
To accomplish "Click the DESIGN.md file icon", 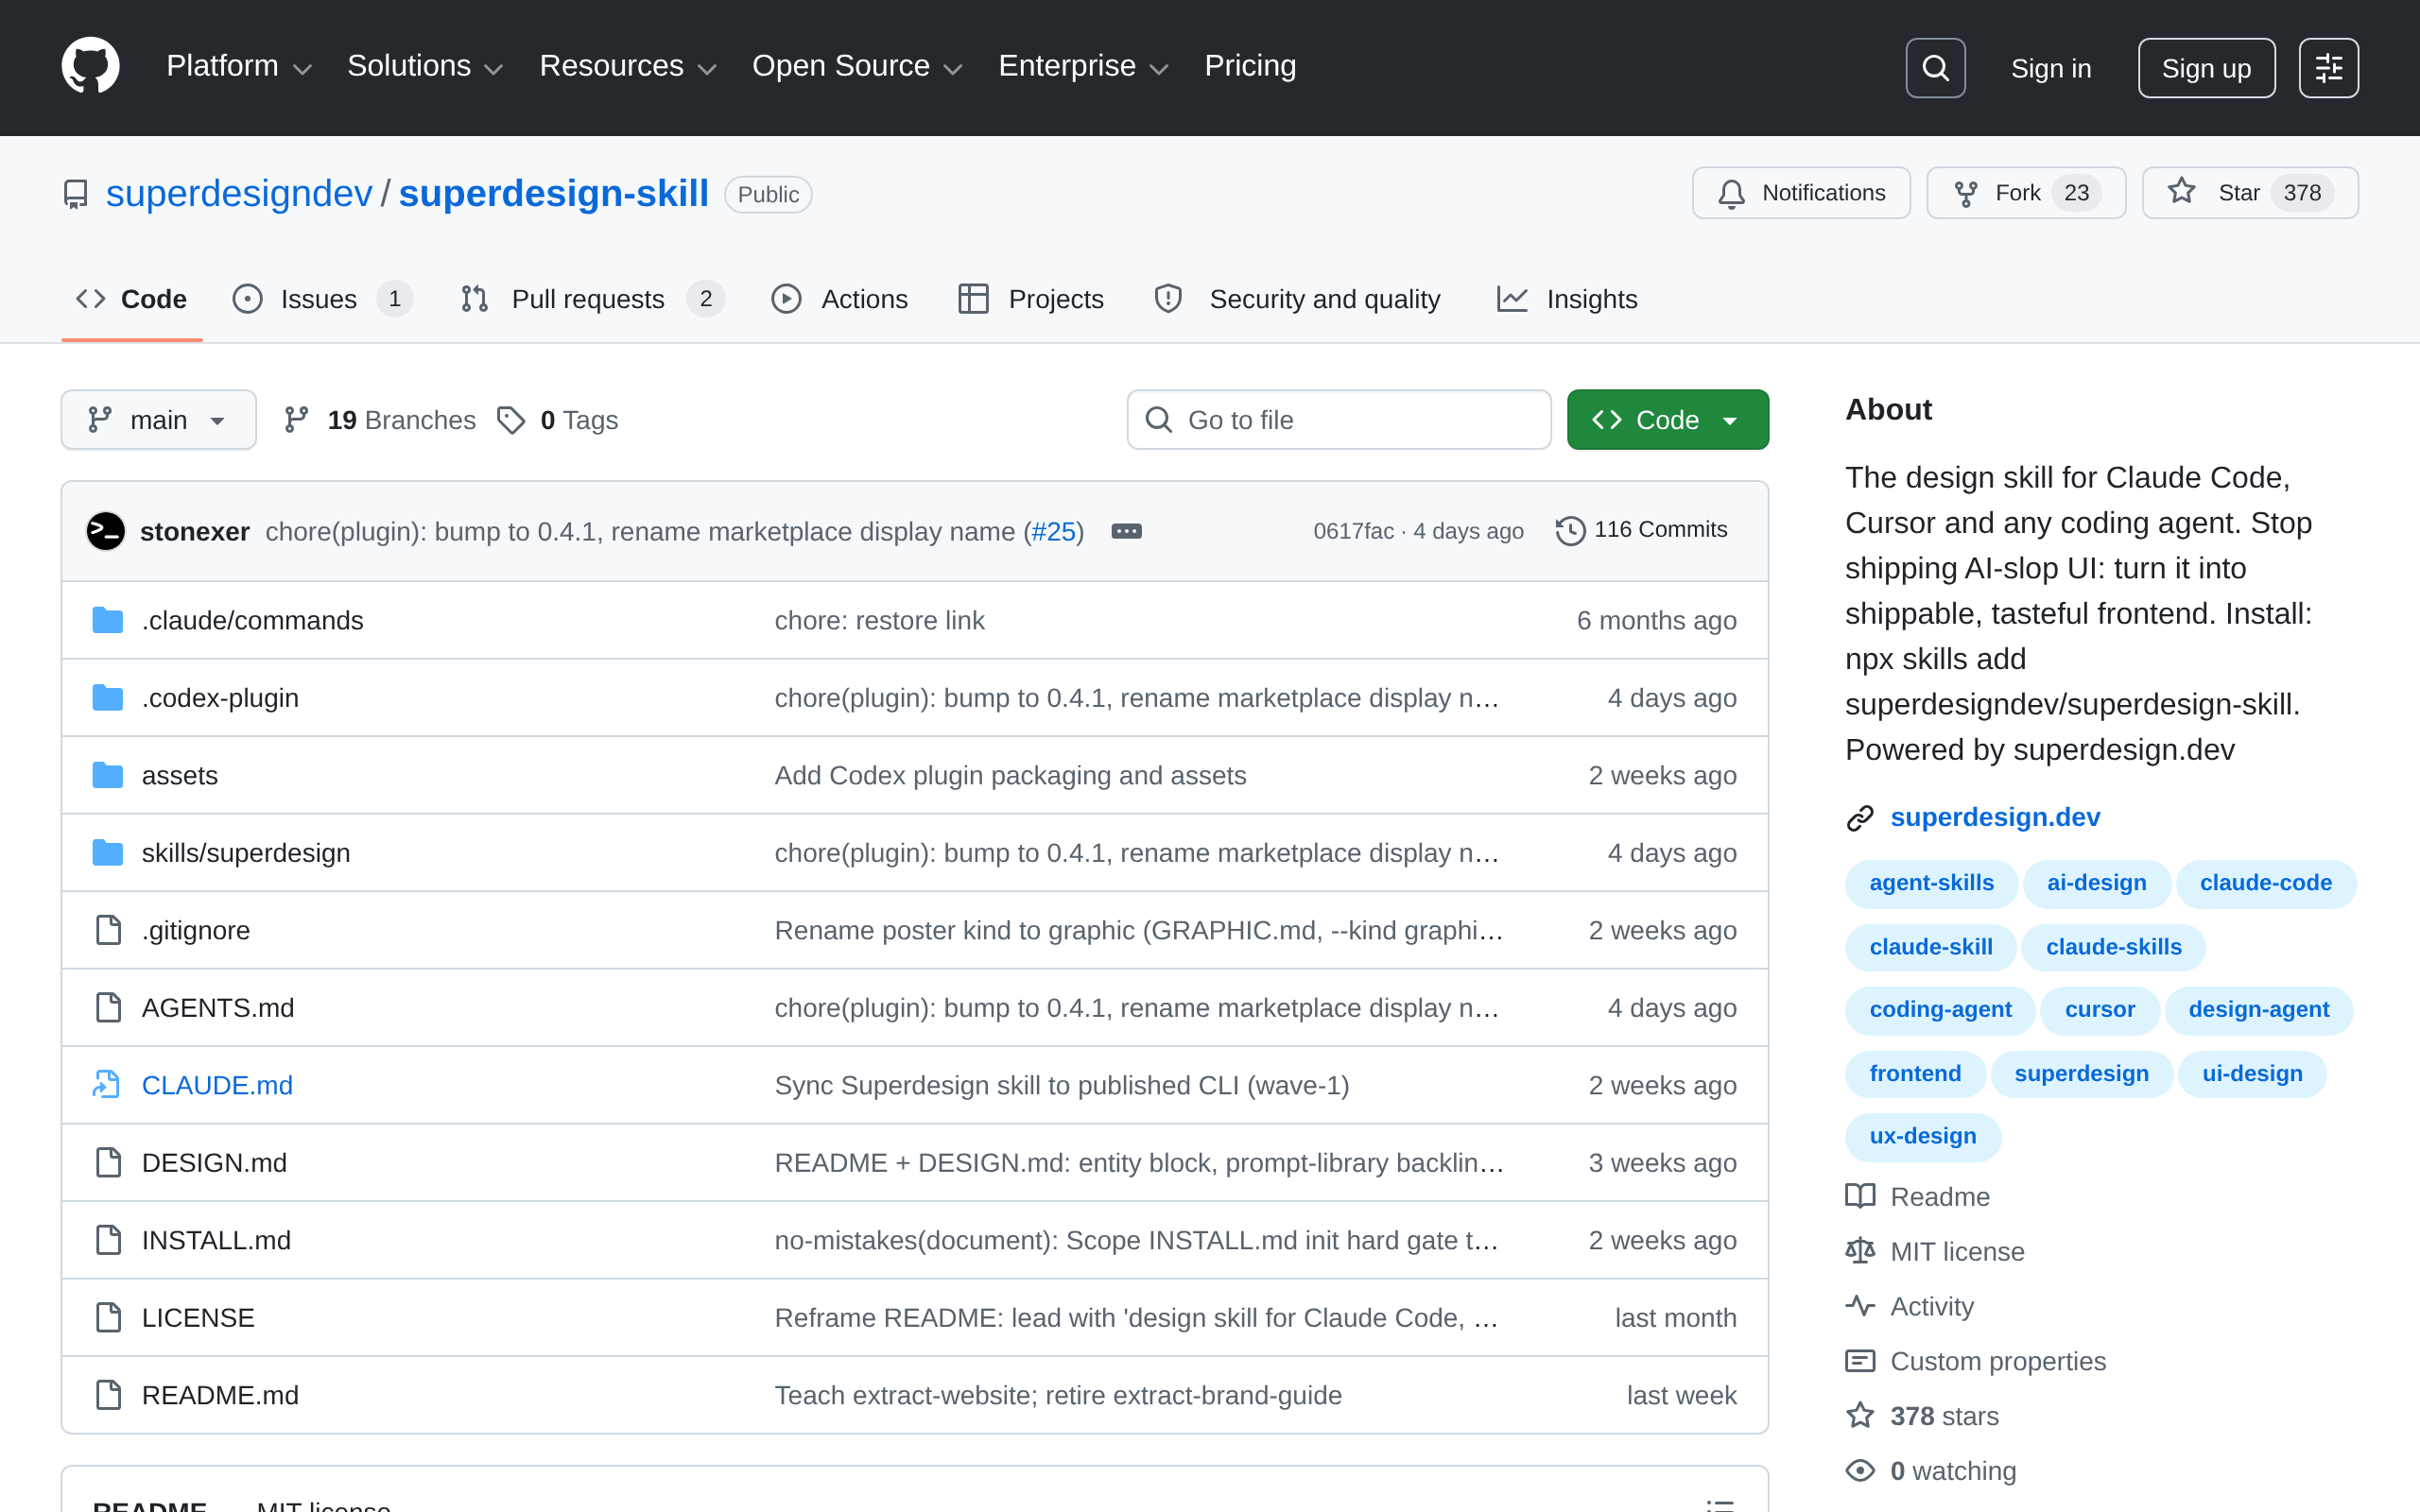I will tap(108, 1163).
